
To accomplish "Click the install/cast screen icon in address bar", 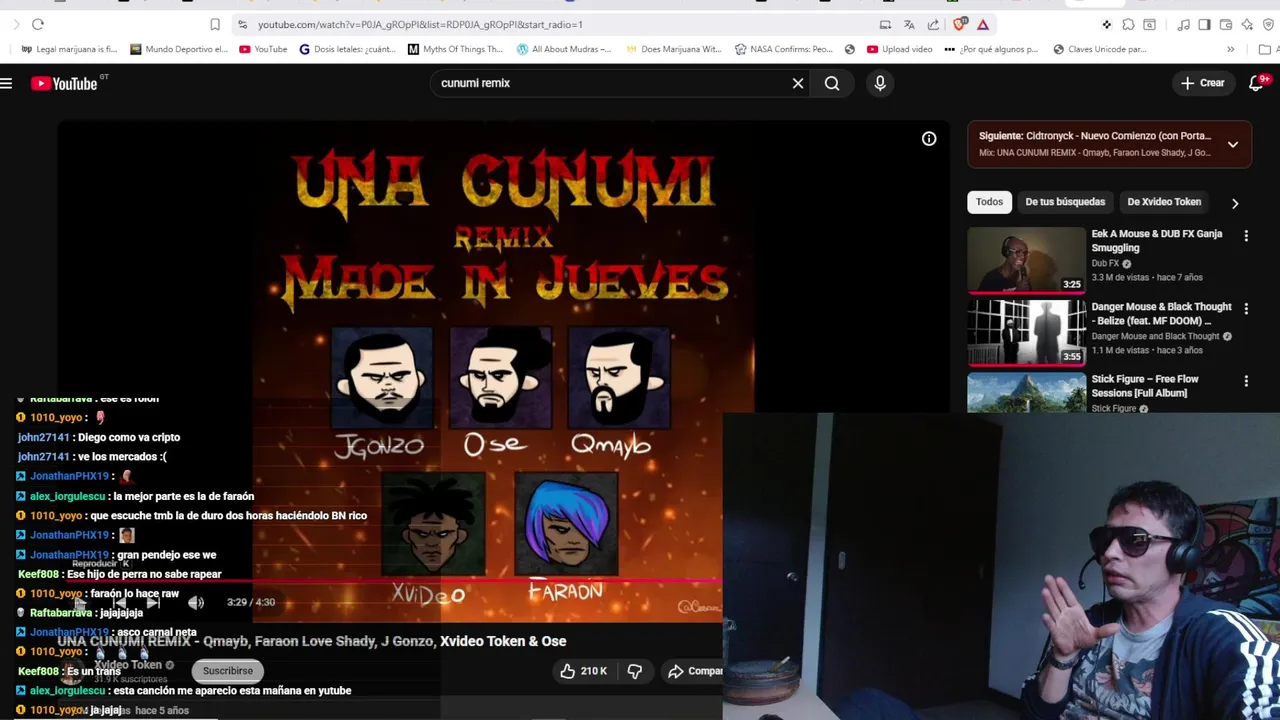I will [x=885, y=24].
